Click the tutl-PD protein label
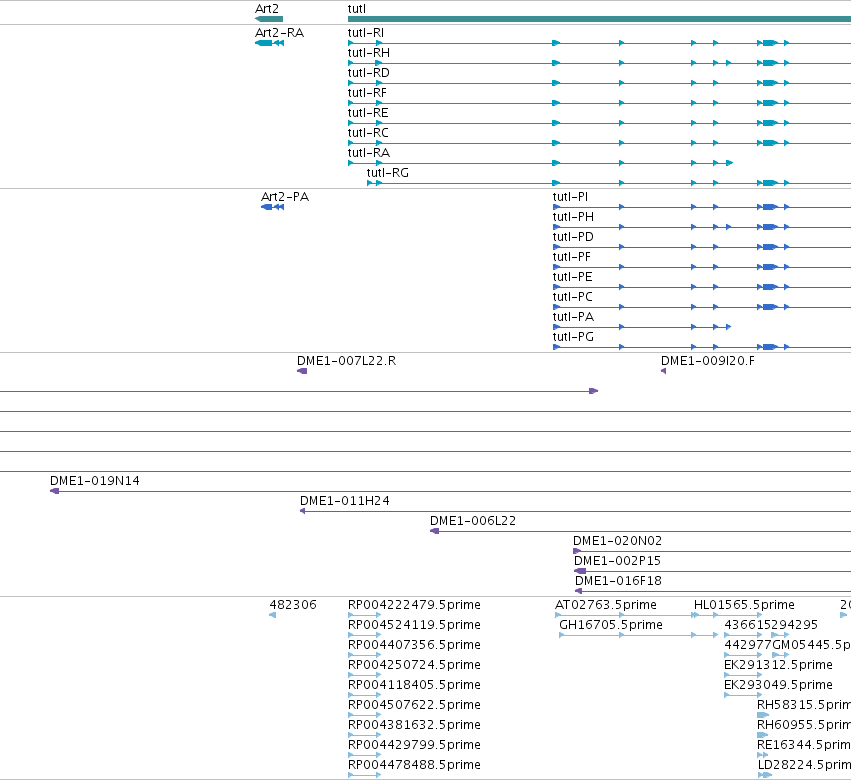 tap(573, 237)
